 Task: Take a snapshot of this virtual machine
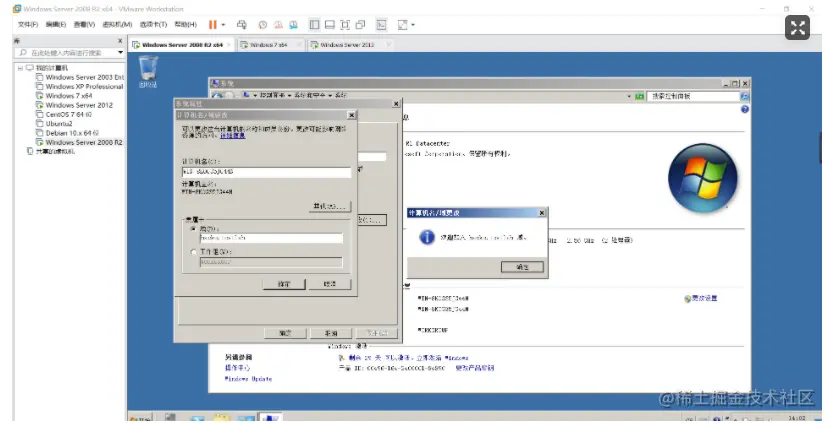point(263,25)
